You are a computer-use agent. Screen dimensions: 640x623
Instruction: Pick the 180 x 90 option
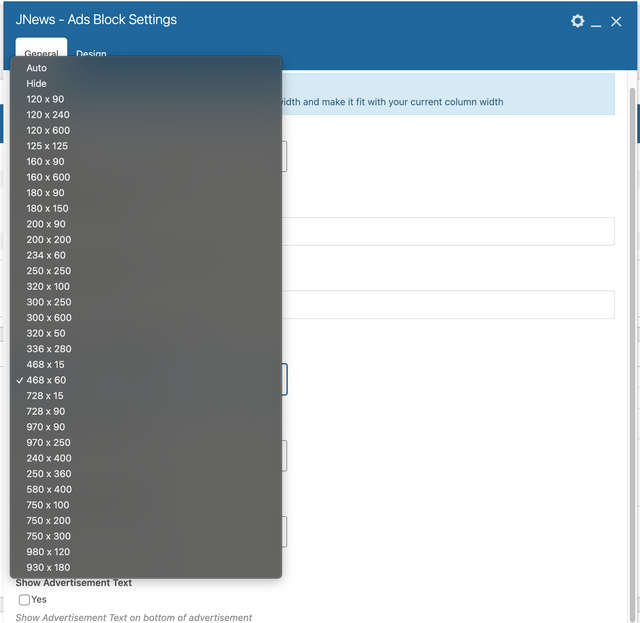[146, 193]
